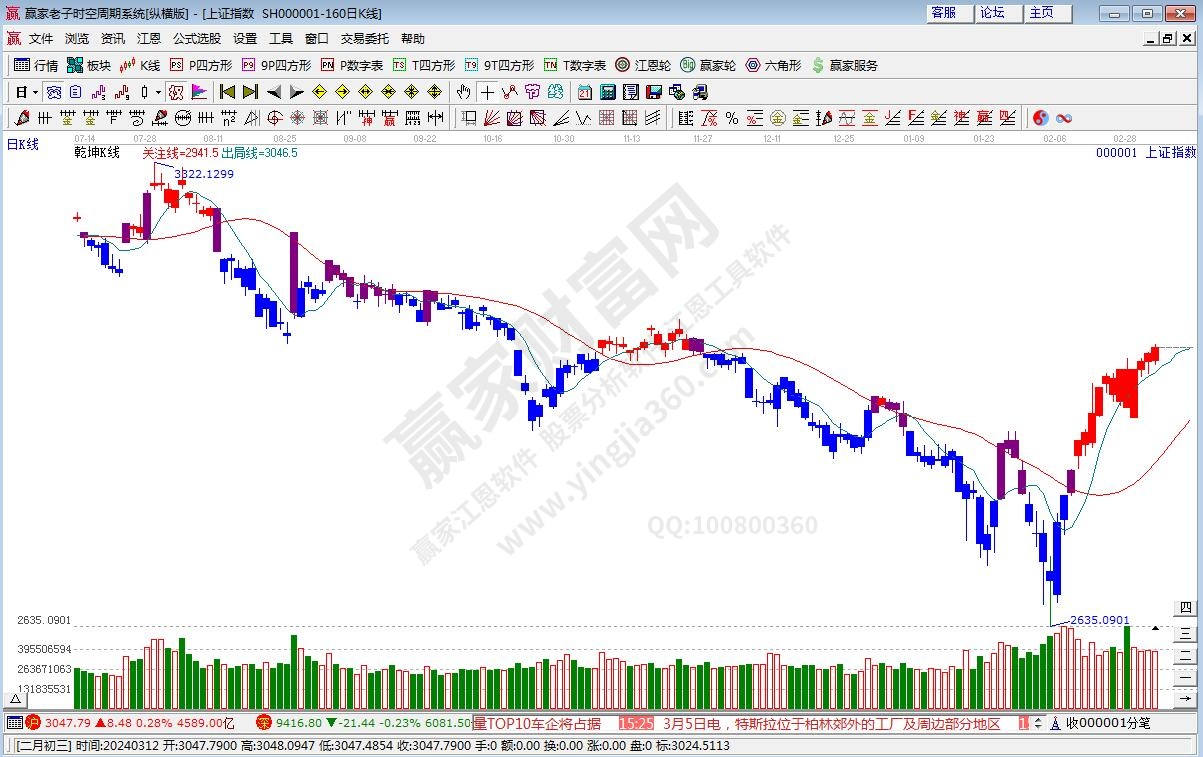Viewport: 1203px width, 757px height.
Task: Click the red floppy disk save icon
Action: click(653, 92)
